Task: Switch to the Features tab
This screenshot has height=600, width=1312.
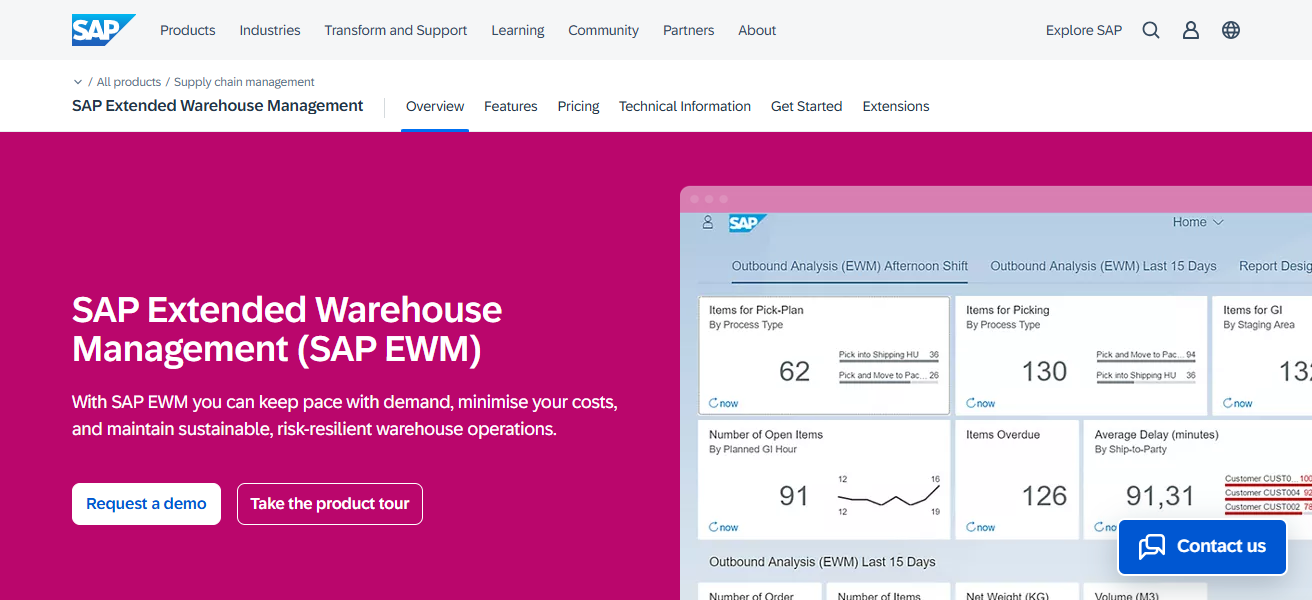Action: coord(511,106)
